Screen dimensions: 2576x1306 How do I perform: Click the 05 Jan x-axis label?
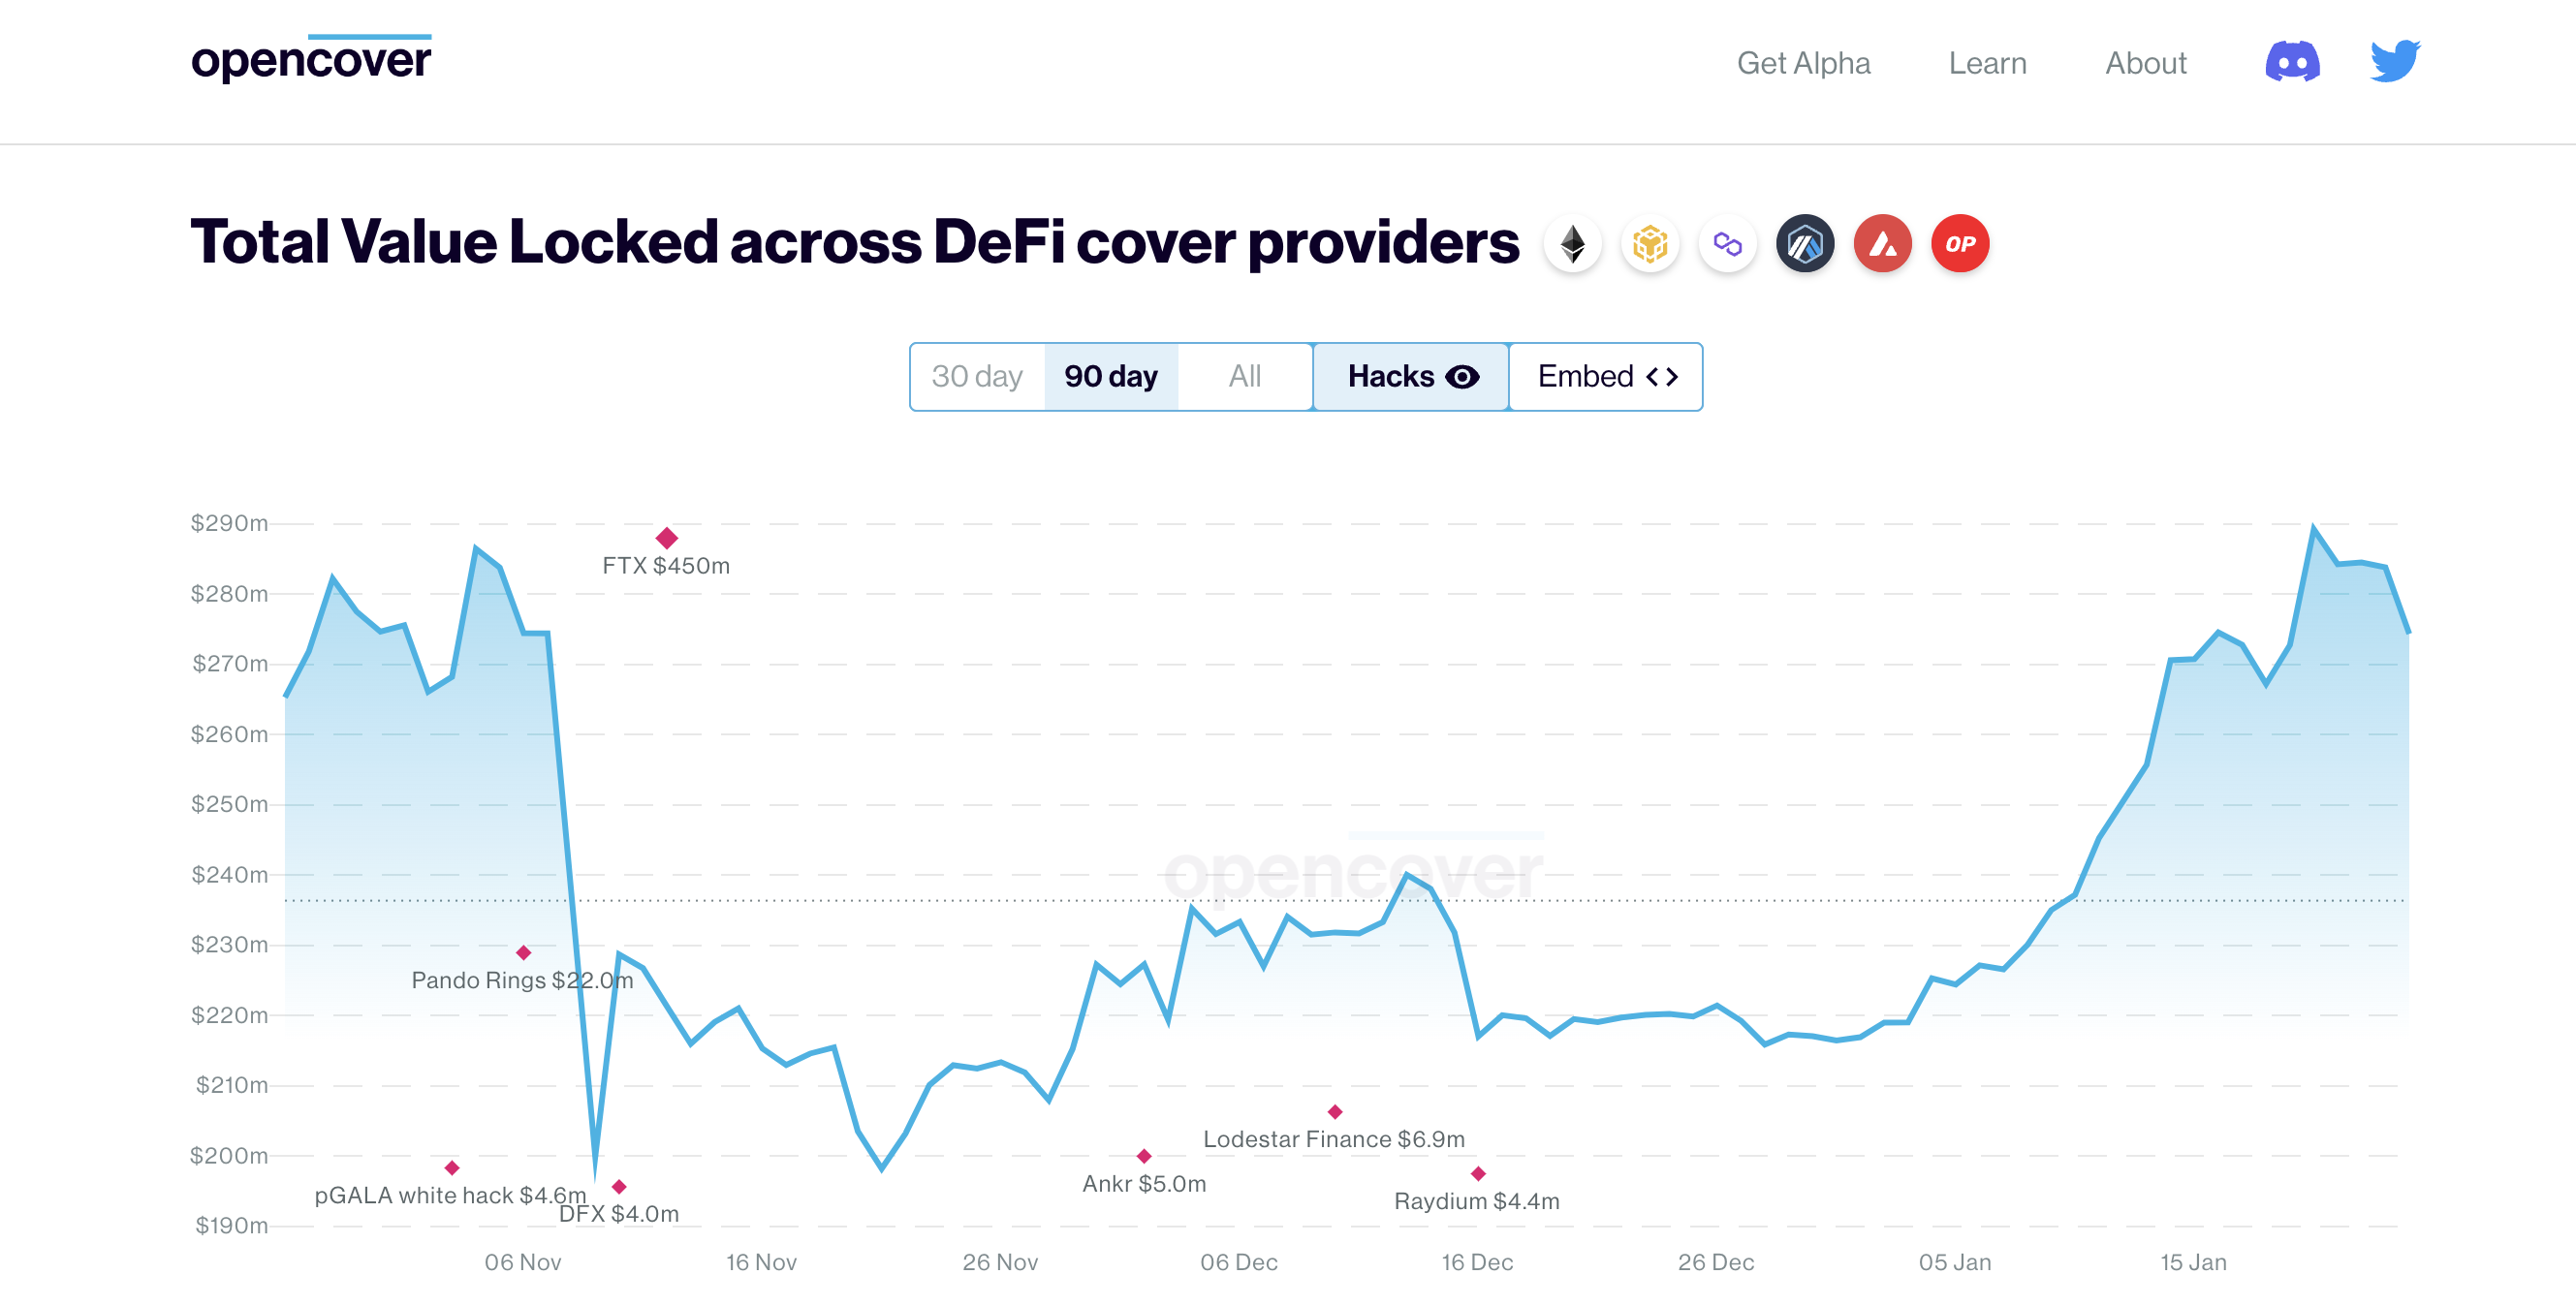tap(1955, 1263)
